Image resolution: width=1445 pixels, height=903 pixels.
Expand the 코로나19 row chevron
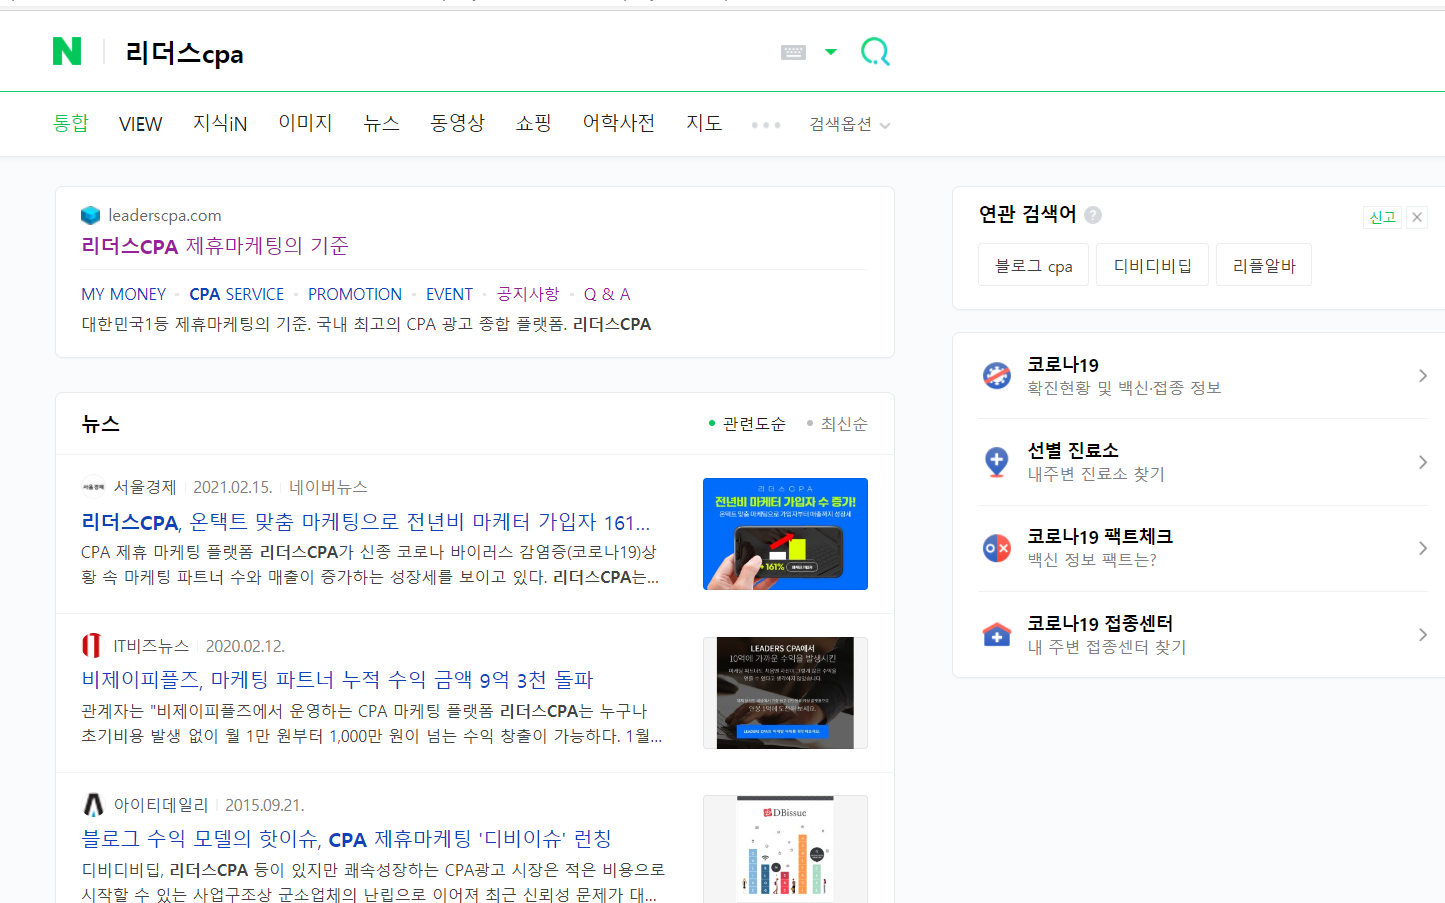[1422, 376]
